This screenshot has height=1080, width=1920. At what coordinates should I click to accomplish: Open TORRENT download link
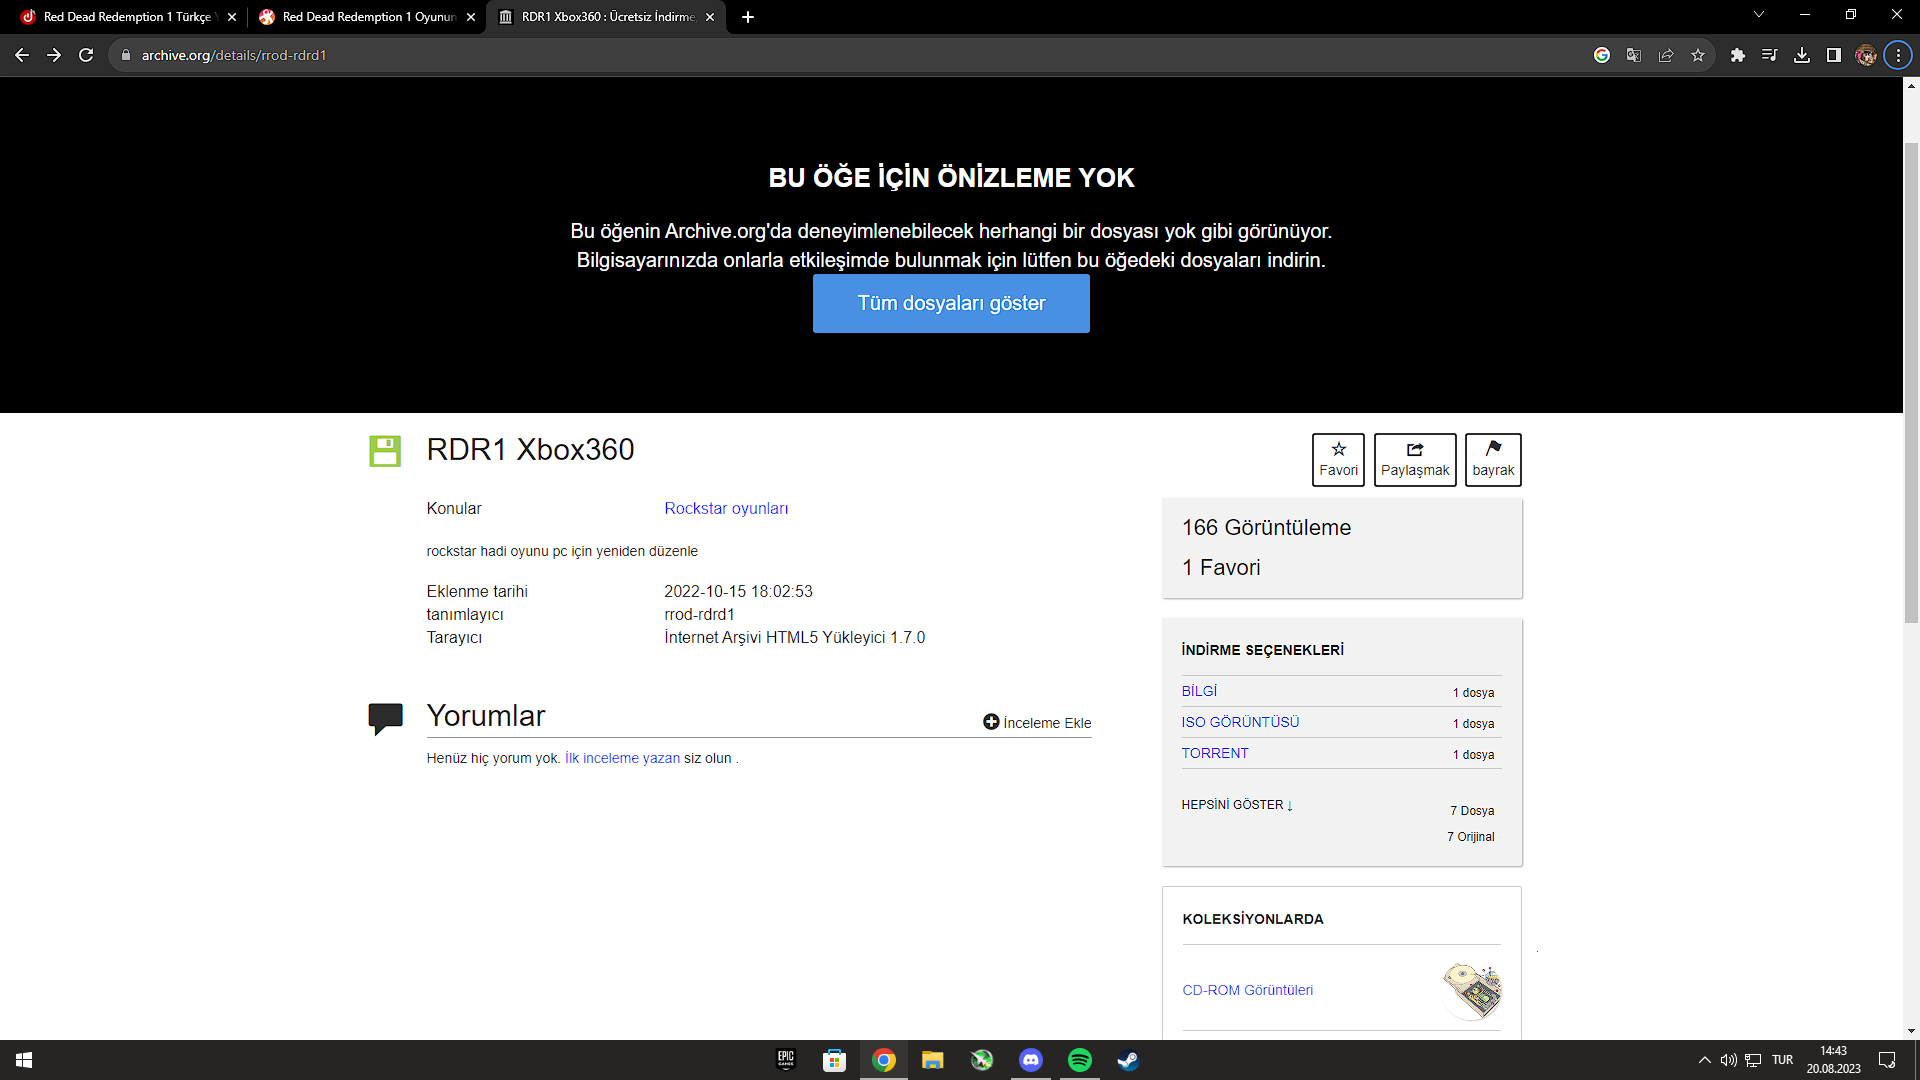pos(1215,753)
